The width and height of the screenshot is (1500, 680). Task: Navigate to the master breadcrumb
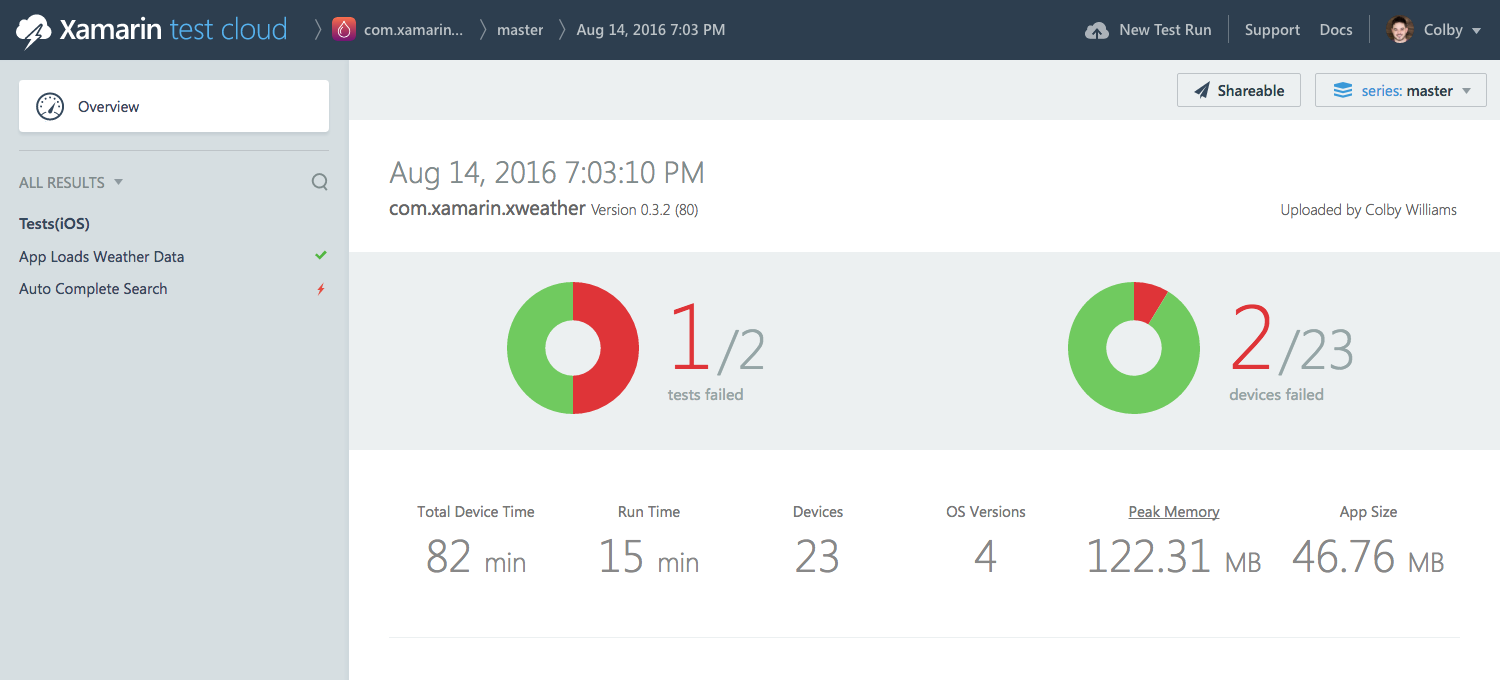[x=520, y=30]
